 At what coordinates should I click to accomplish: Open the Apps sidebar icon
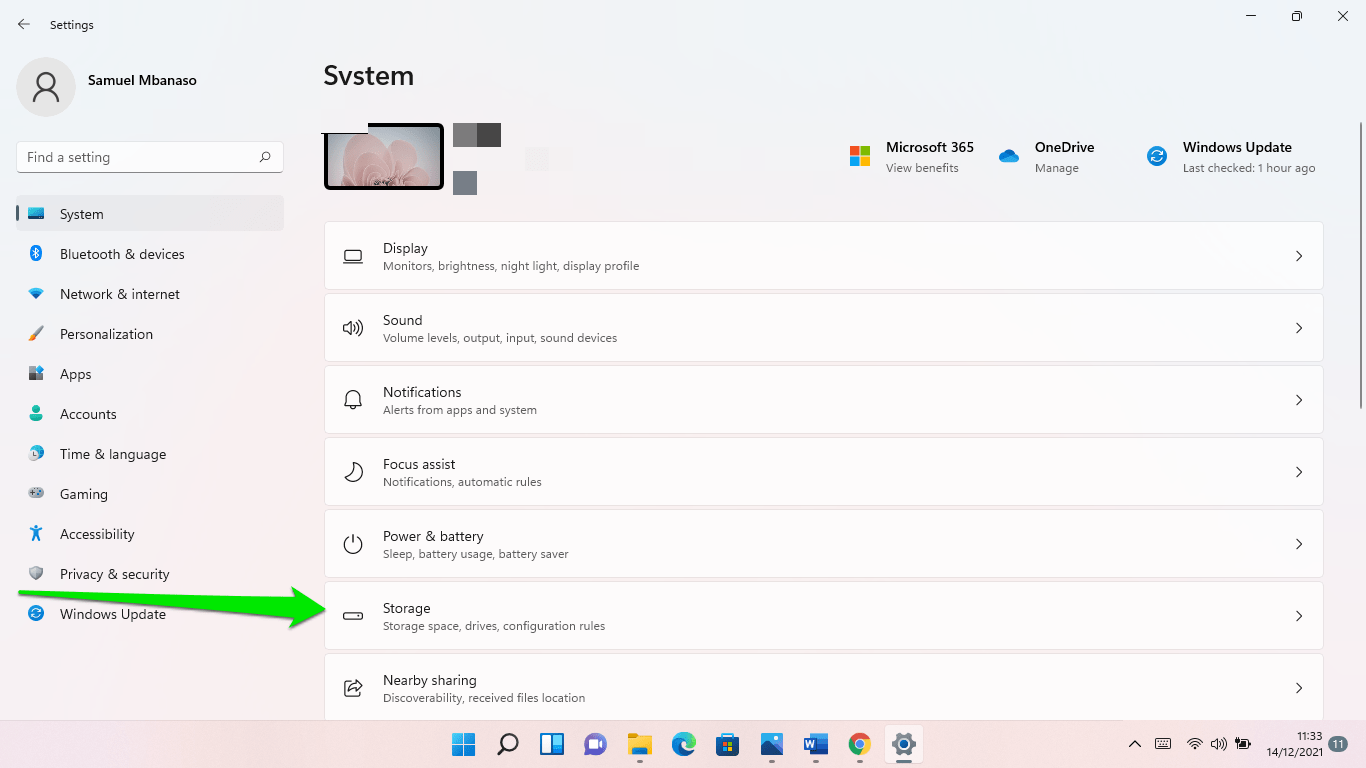coord(36,374)
